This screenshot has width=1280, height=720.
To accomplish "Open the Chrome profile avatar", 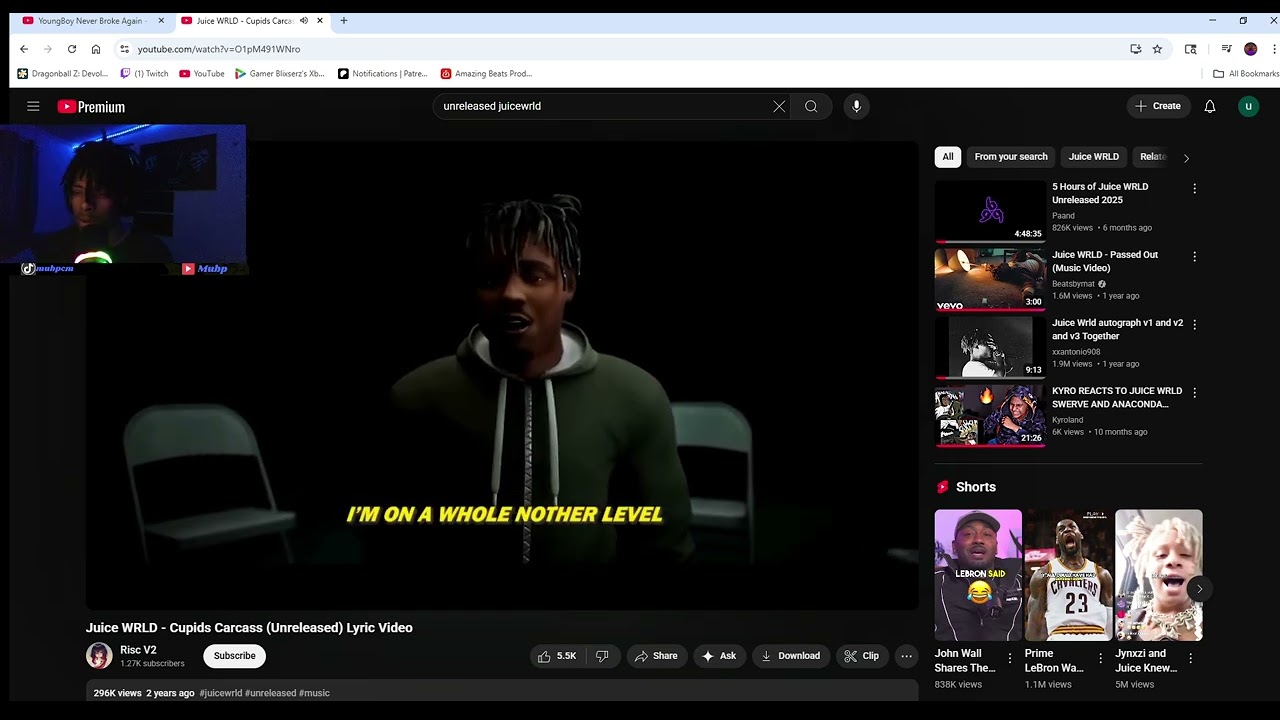I will coord(1250,49).
